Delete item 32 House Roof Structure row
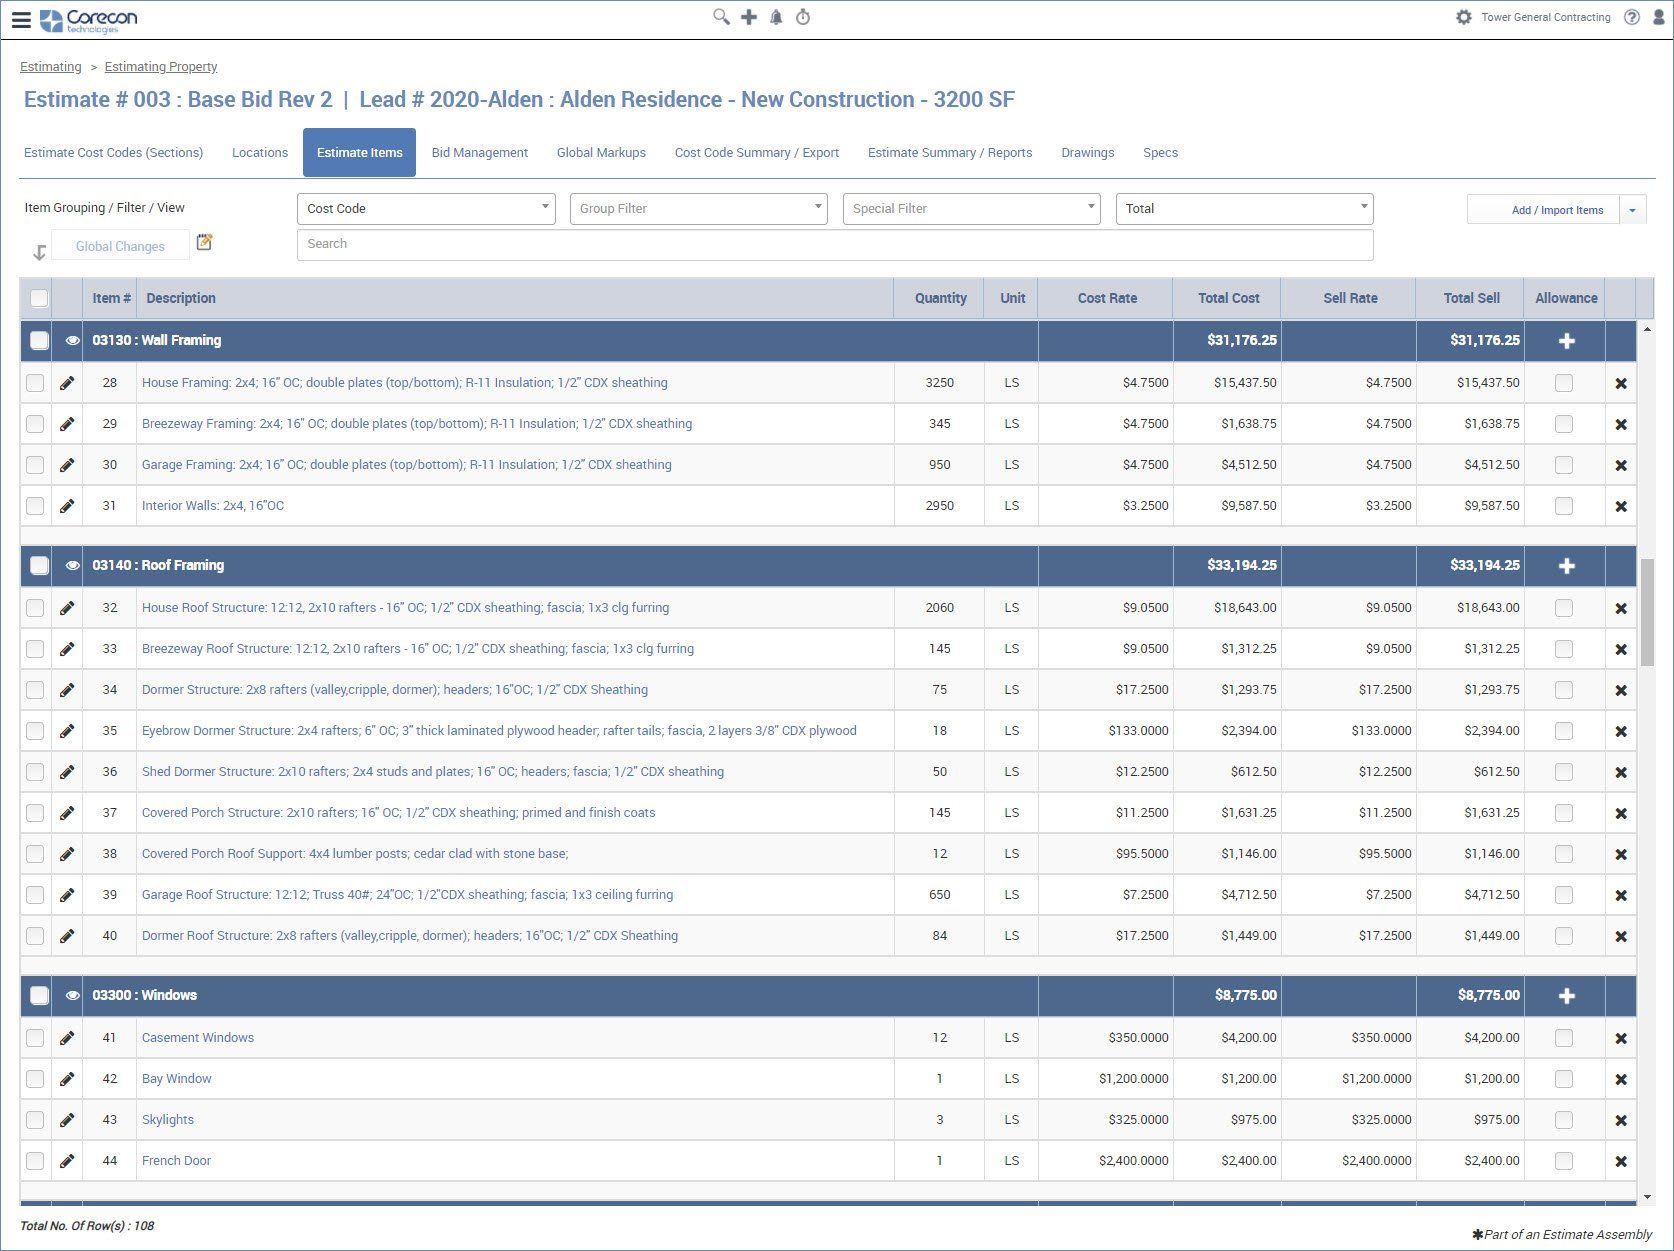Viewport: 1674px width, 1251px height. click(x=1621, y=609)
